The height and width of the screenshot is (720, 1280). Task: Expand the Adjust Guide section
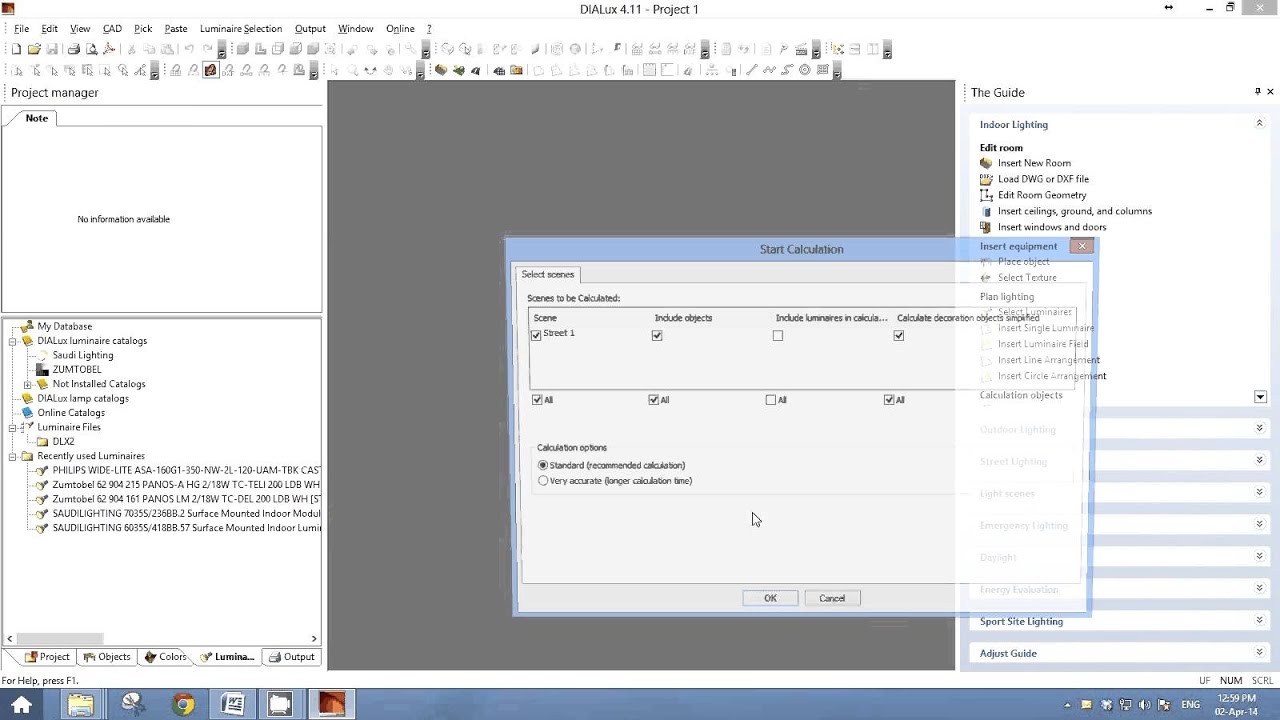1259,653
